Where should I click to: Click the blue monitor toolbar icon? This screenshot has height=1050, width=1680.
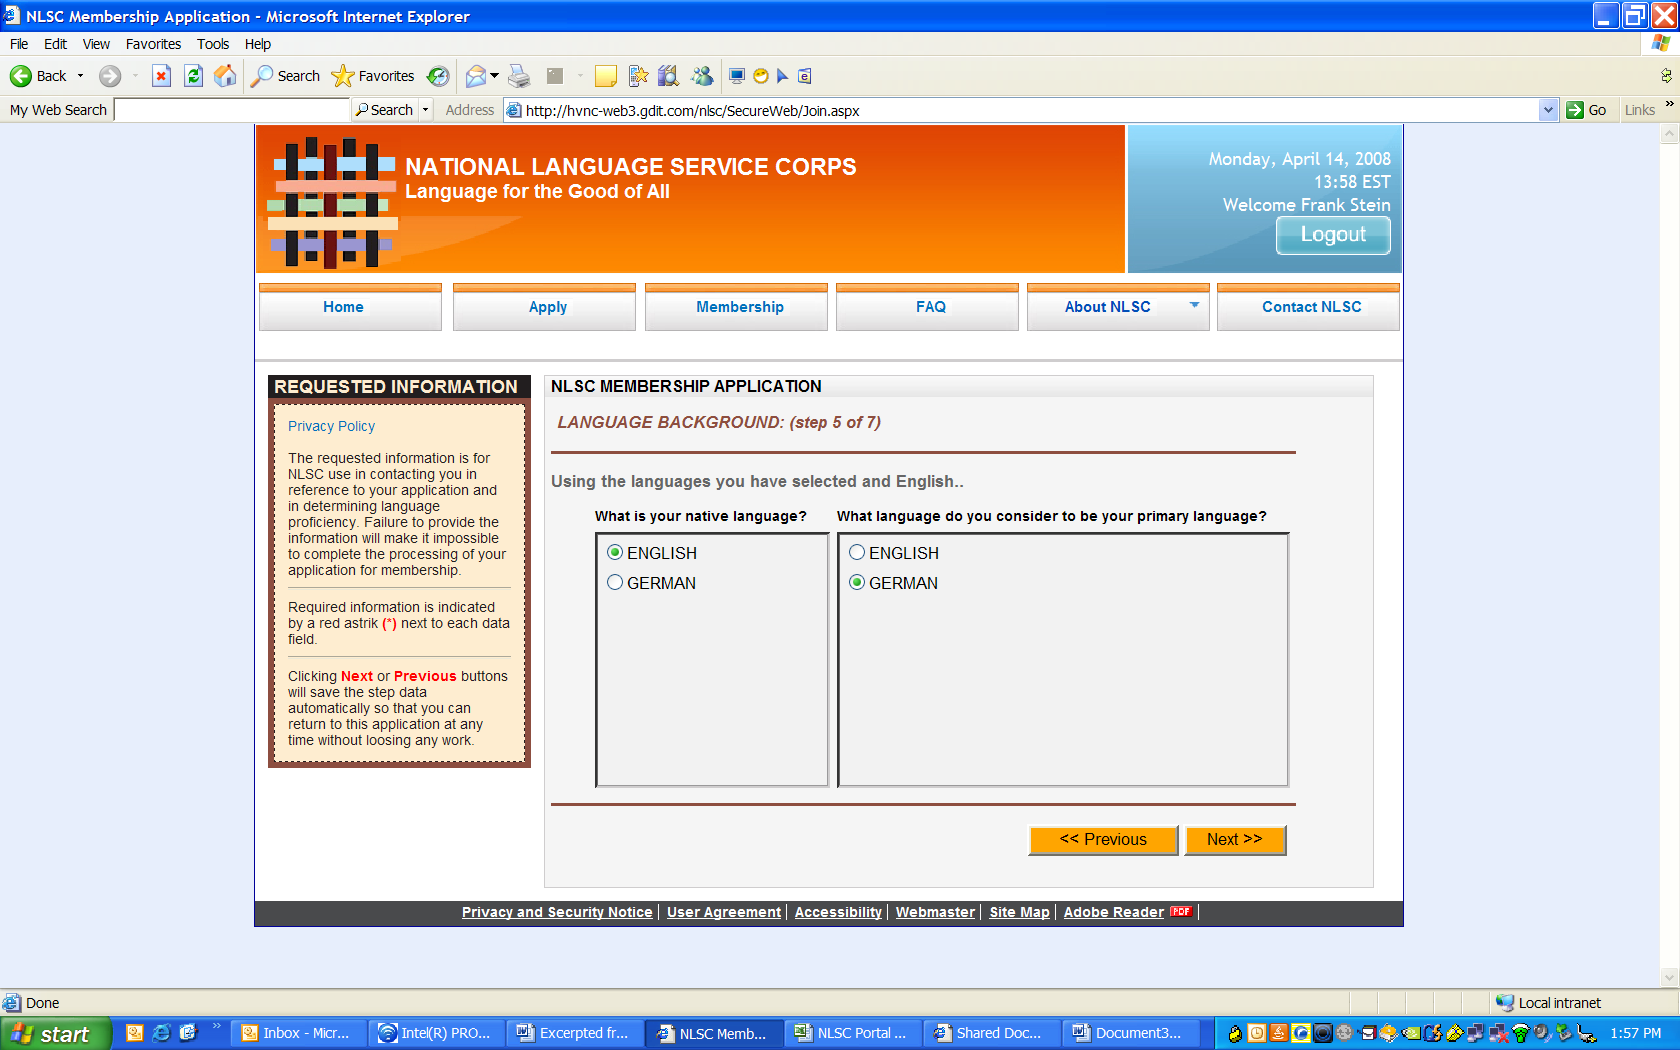[737, 76]
